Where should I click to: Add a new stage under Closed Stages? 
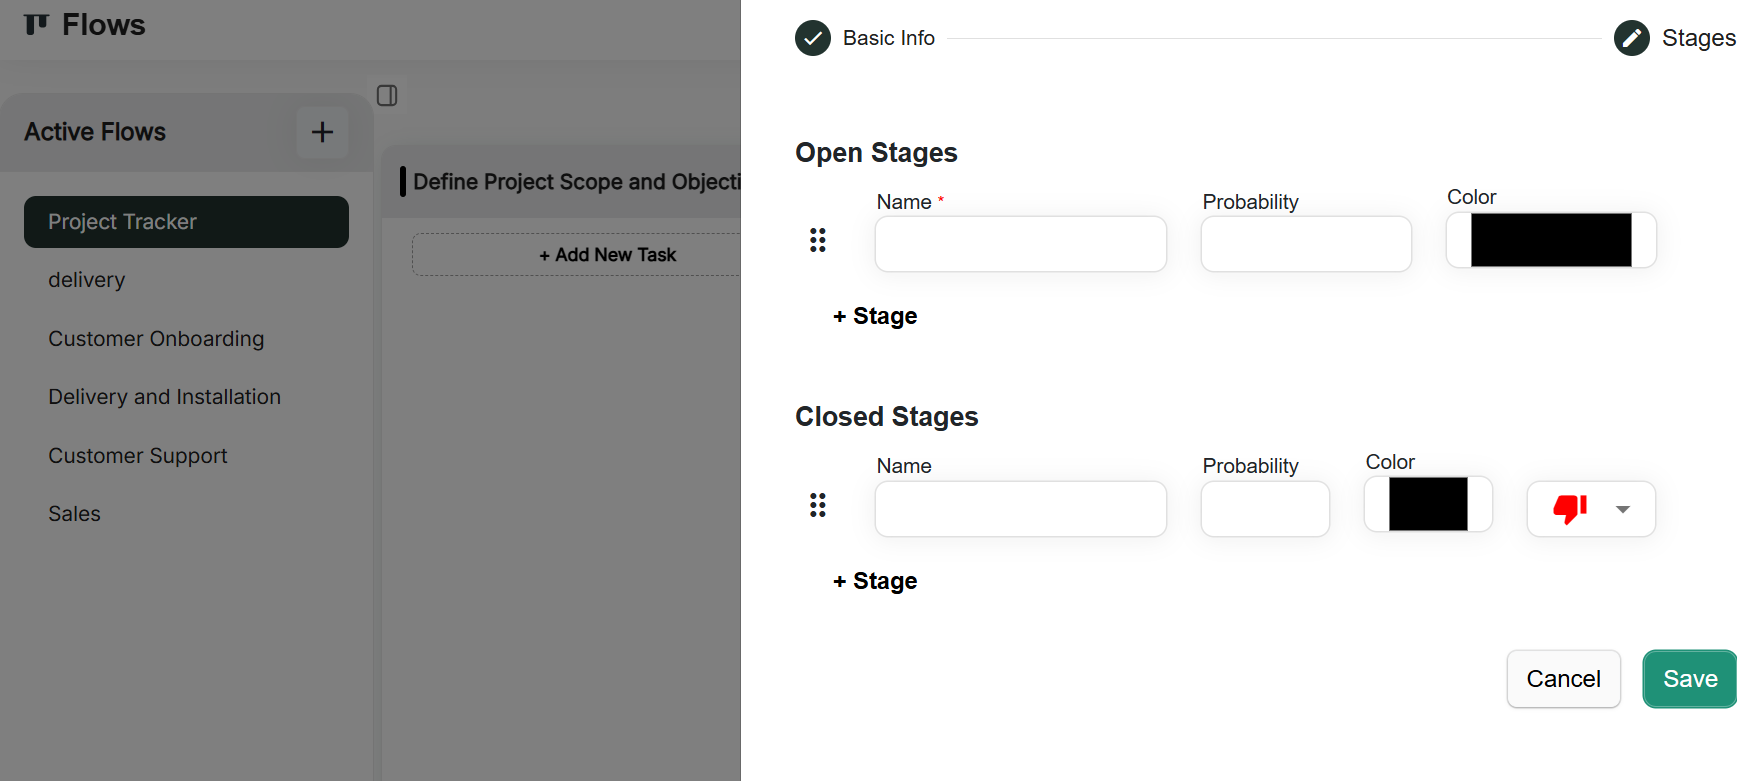point(876,581)
